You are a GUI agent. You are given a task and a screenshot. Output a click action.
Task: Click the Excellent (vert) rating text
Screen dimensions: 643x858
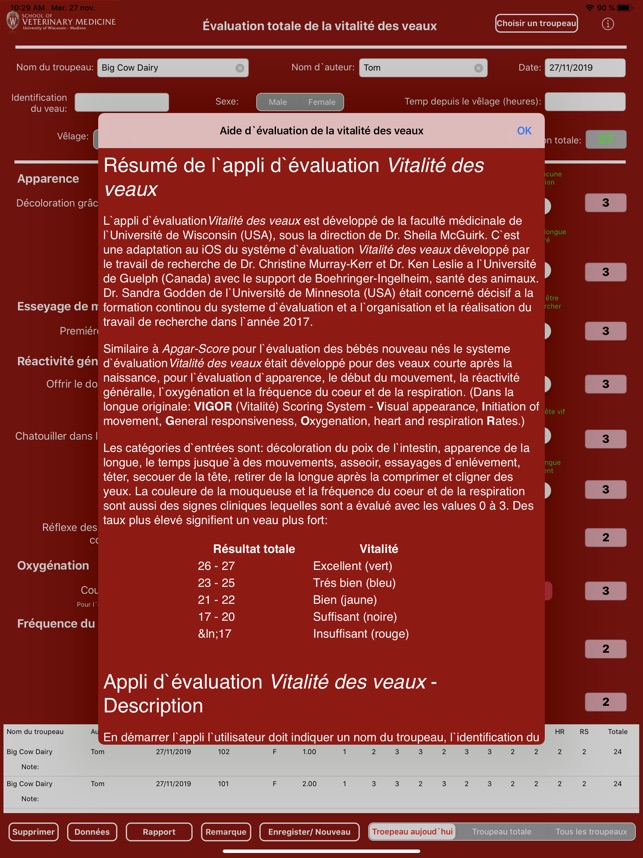pyautogui.click(x=352, y=566)
